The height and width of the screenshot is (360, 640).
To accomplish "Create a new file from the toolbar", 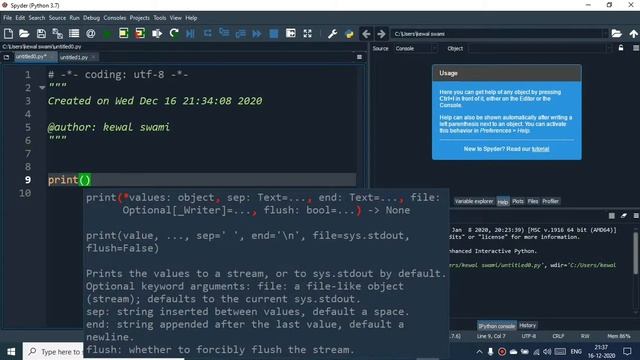I will coord(8,33).
